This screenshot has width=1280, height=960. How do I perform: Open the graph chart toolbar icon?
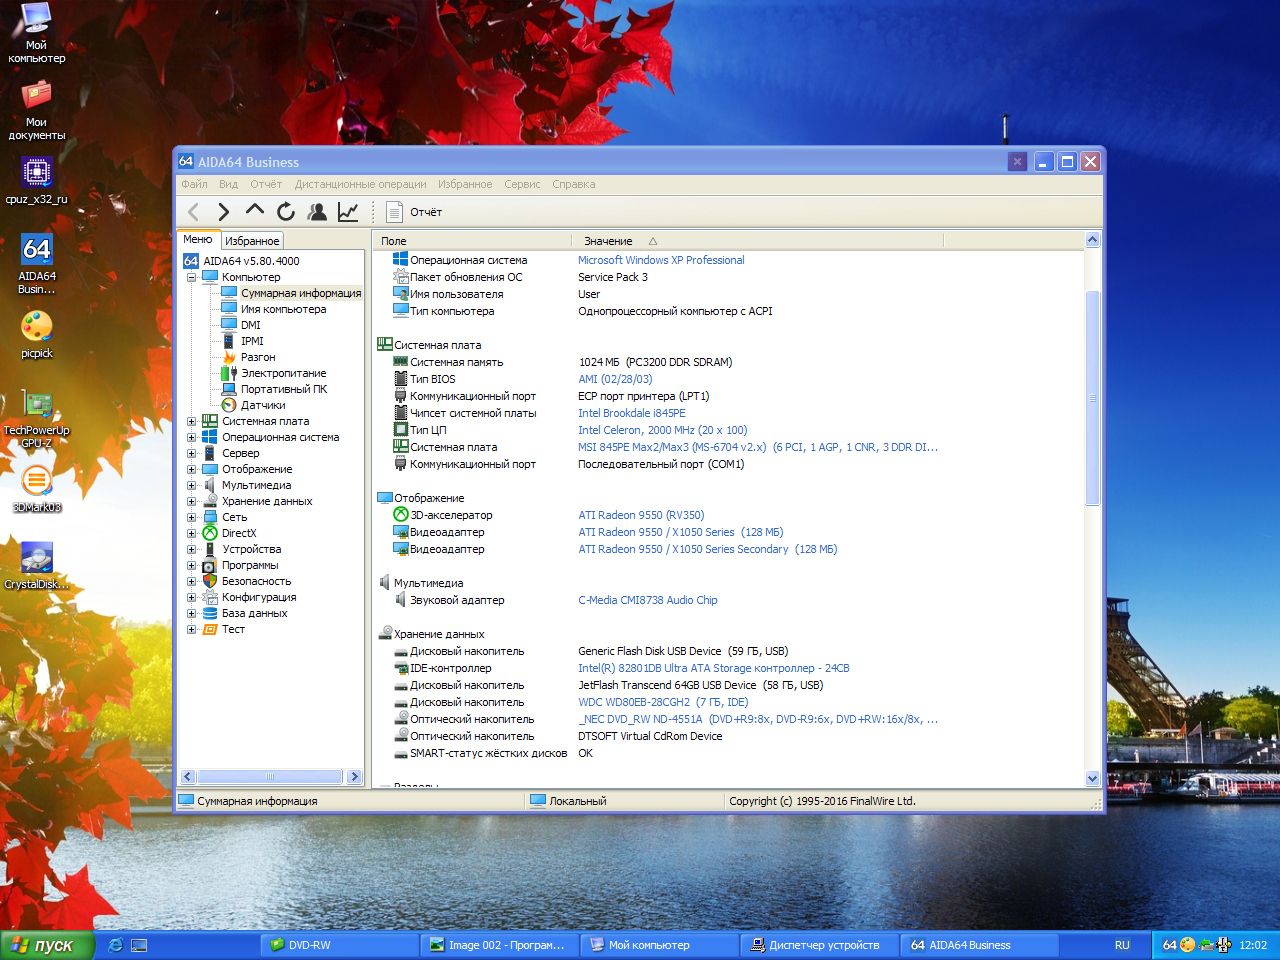348,211
